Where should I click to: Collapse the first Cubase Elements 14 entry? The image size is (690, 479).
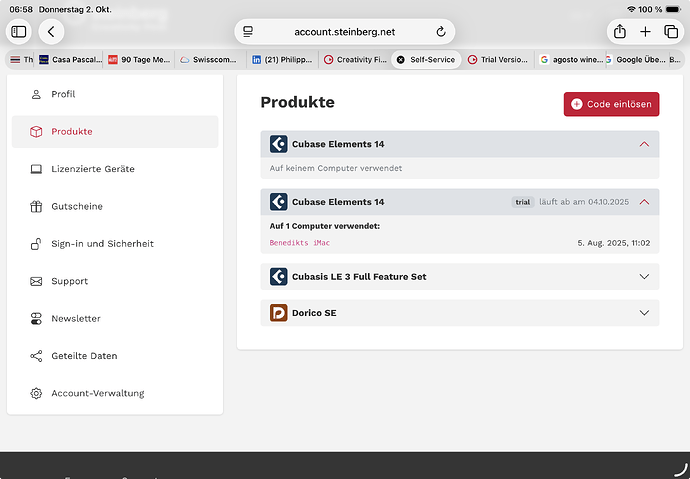point(643,145)
